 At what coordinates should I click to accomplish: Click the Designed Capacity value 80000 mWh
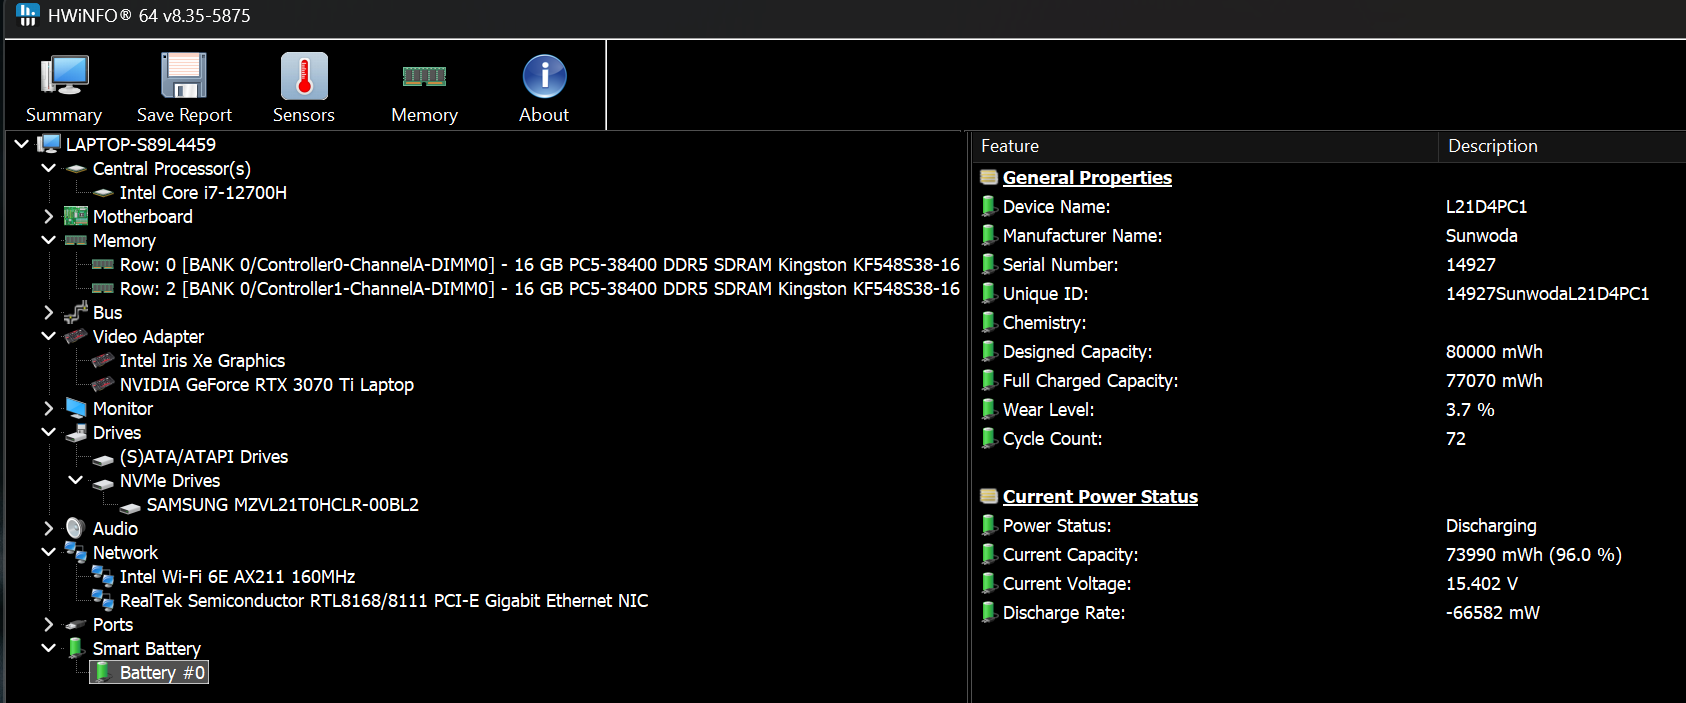(x=1494, y=351)
